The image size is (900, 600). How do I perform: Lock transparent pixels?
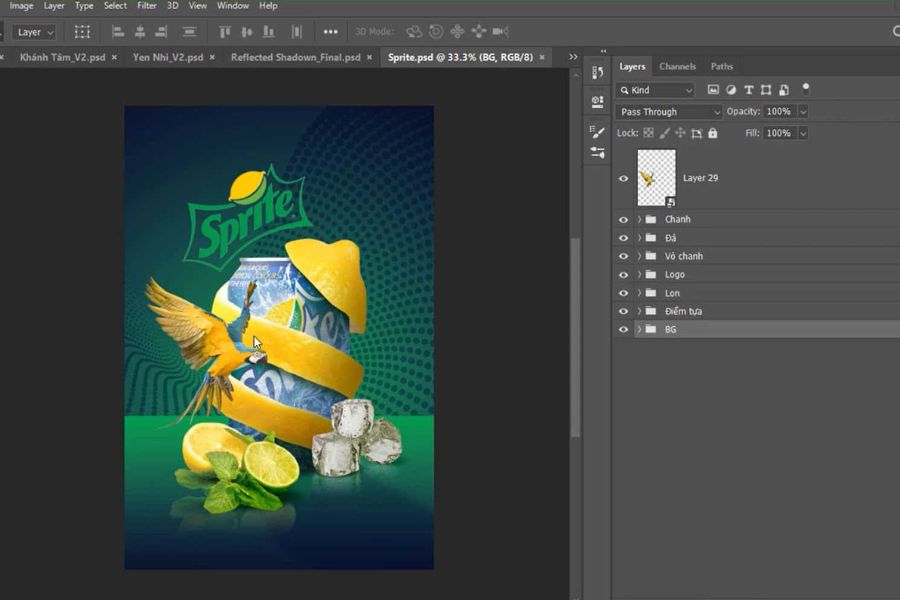649,133
